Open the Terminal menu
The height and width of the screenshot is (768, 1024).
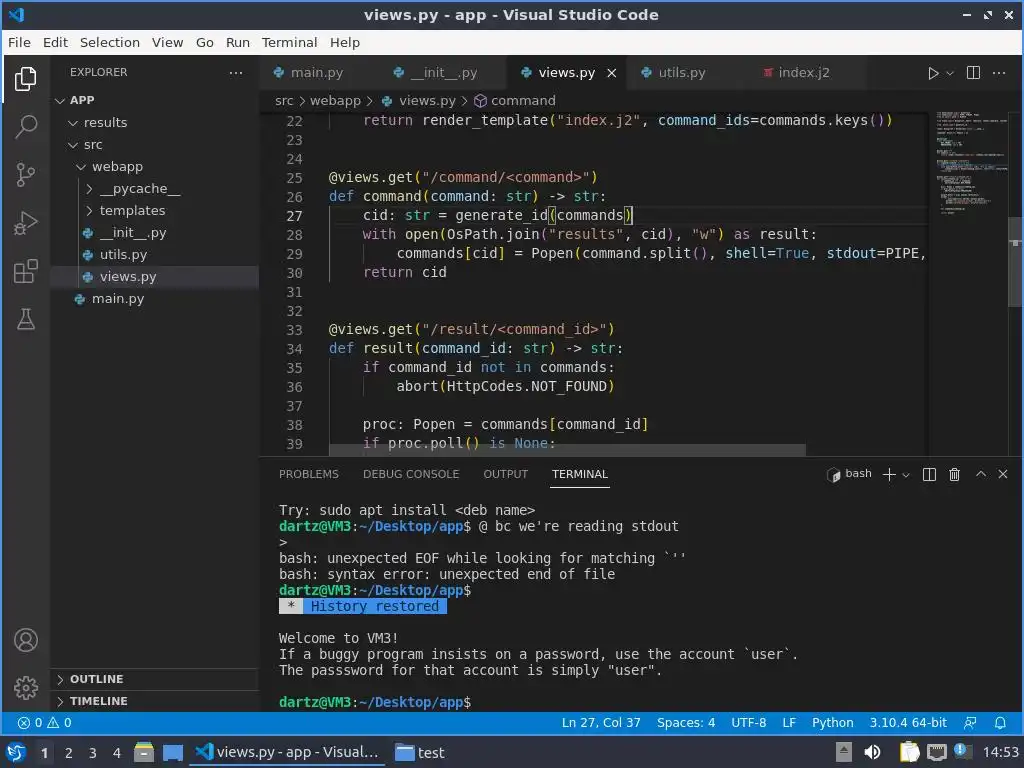point(289,42)
